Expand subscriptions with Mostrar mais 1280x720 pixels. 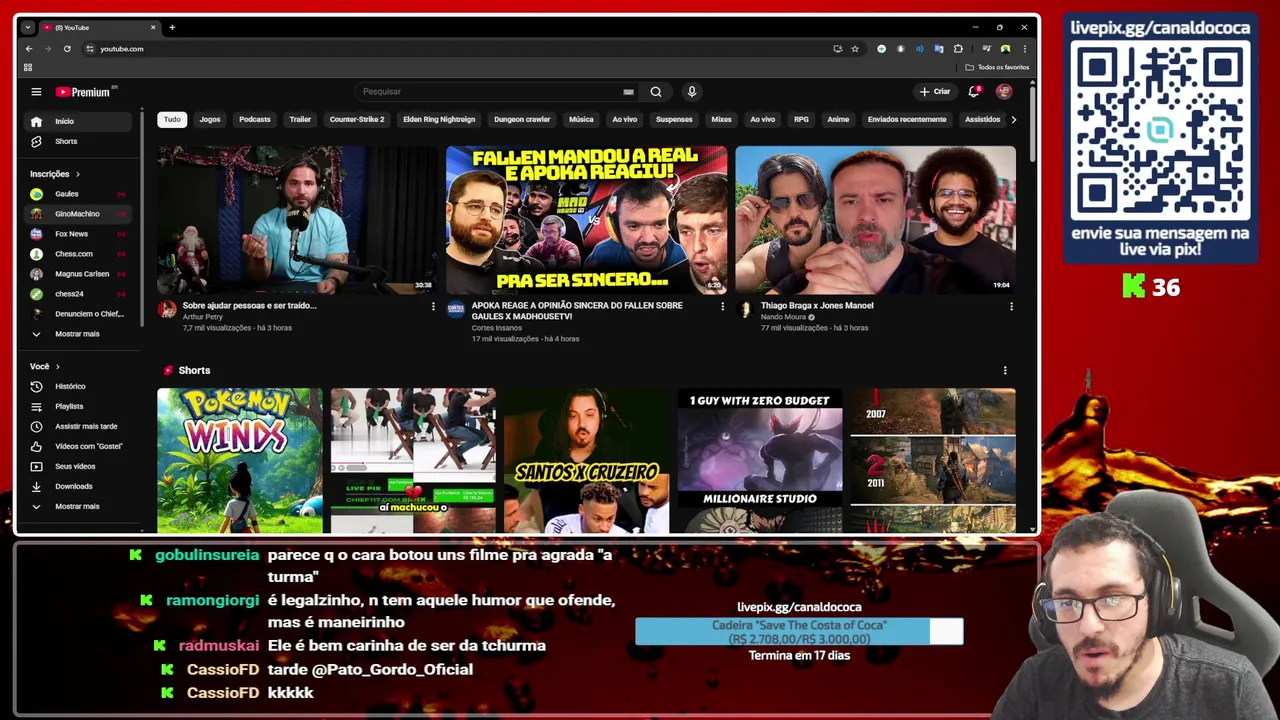click(78, 334)
